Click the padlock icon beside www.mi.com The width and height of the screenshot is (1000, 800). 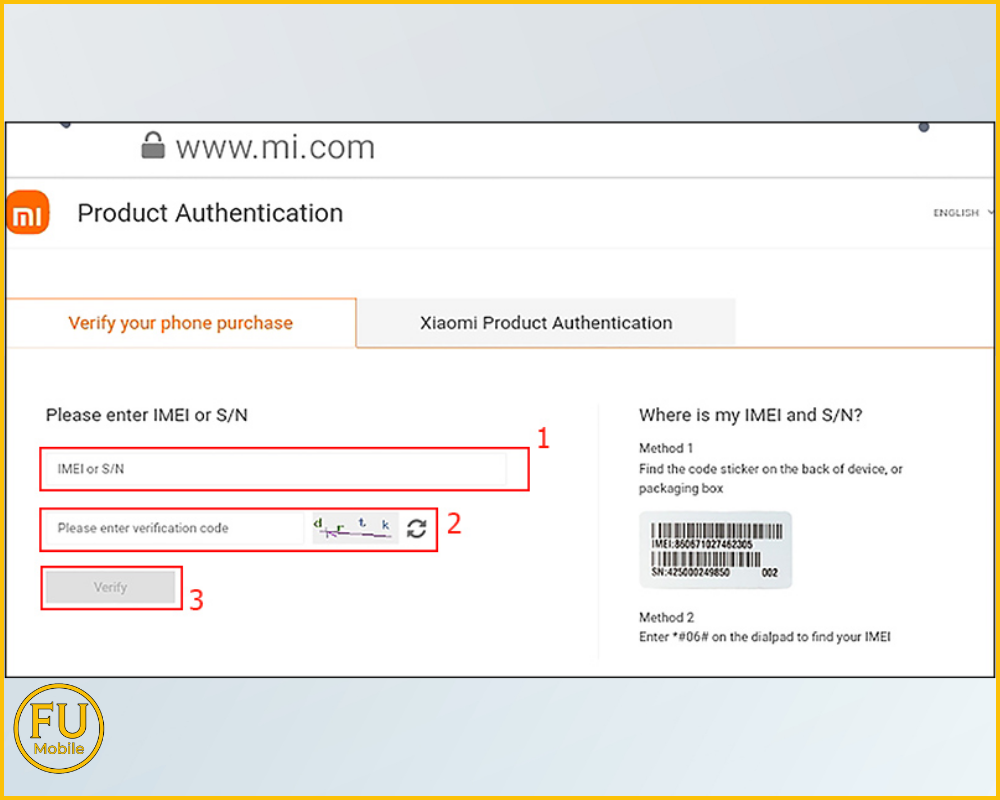coord(152,146)
